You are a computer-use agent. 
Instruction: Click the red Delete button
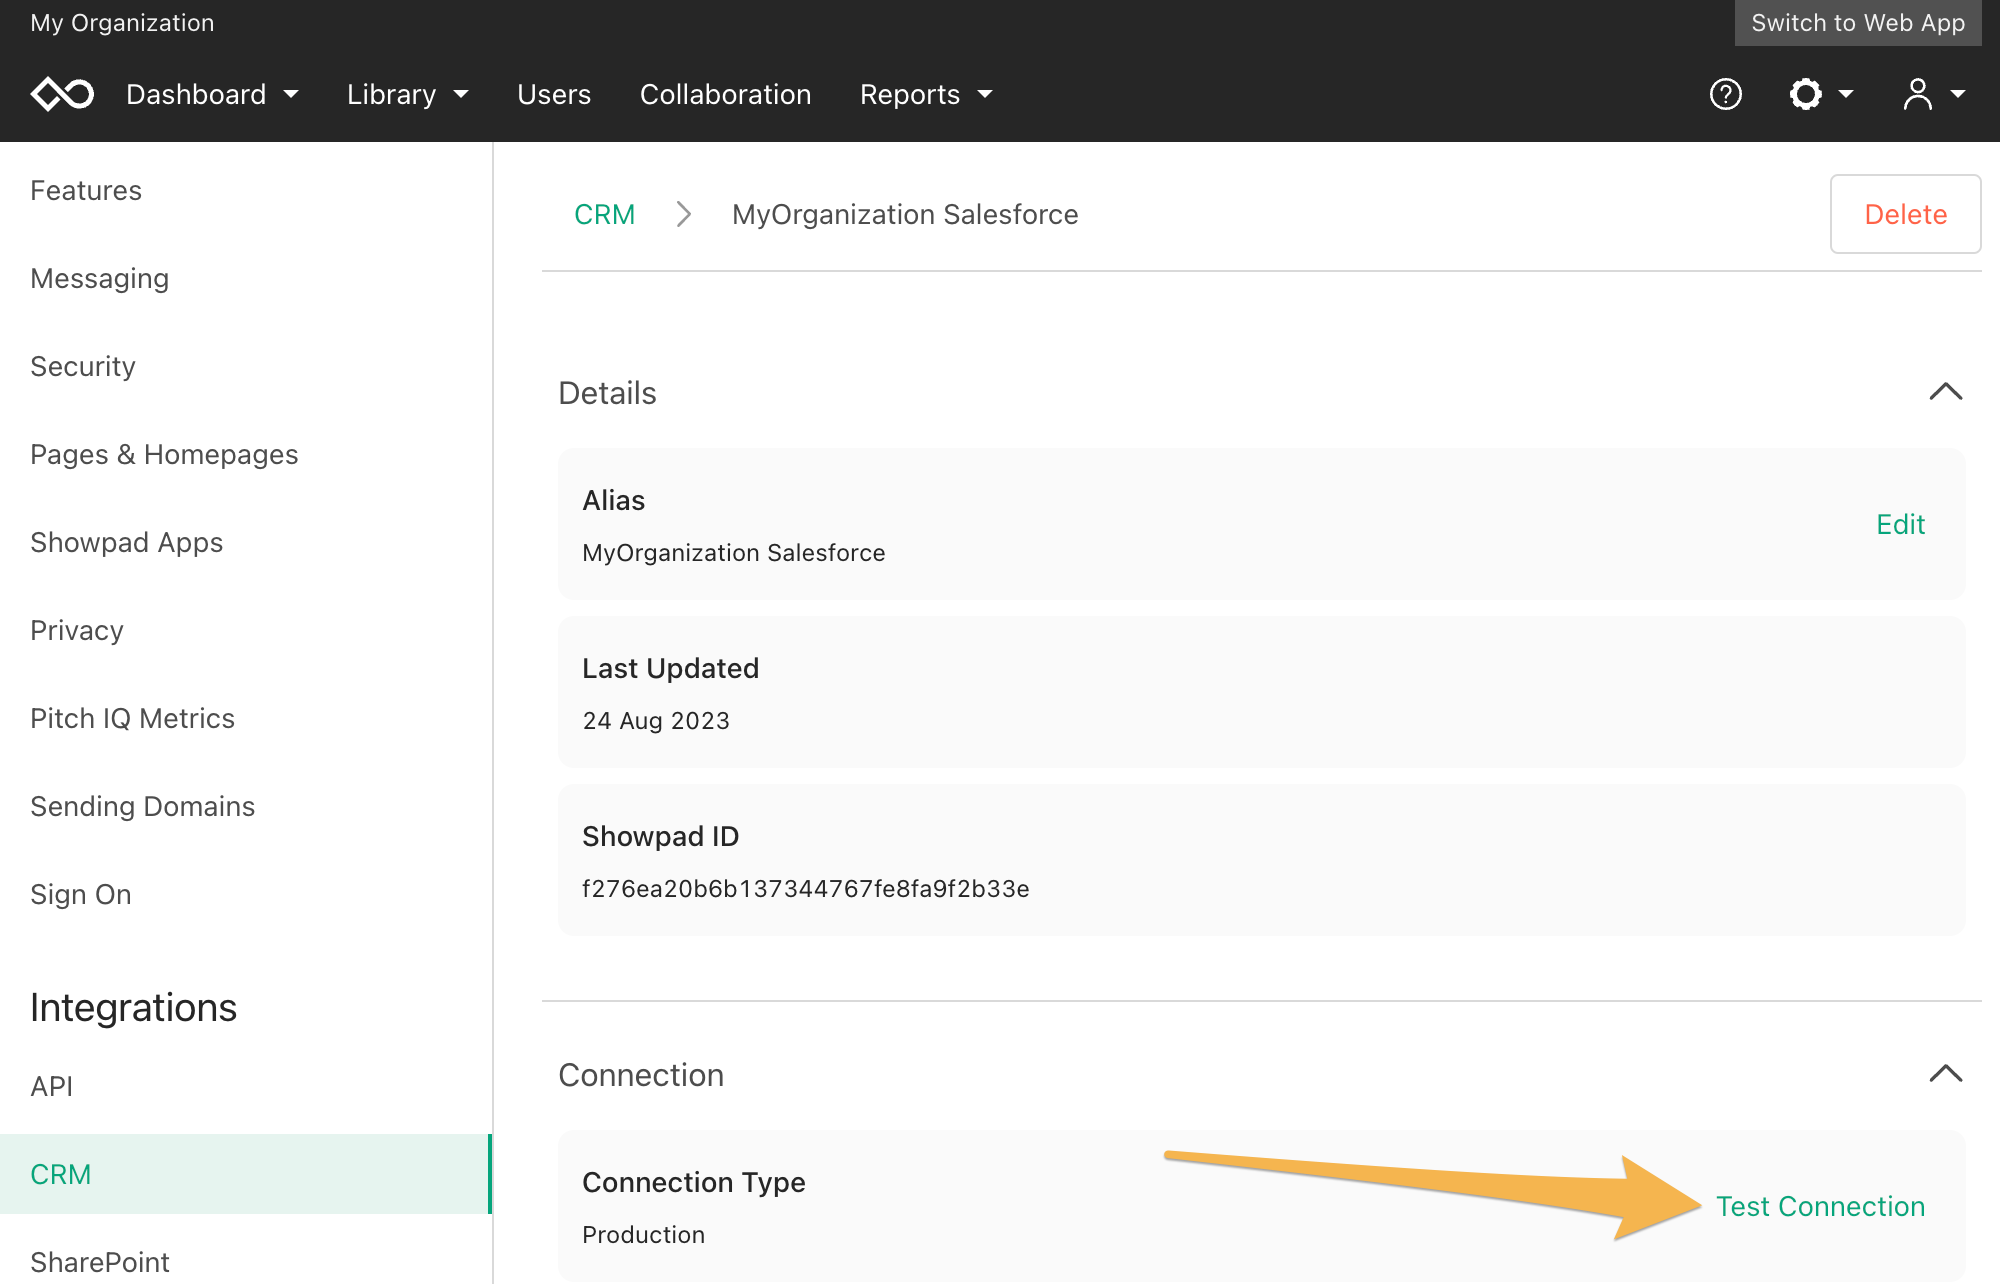(1906, 214)
